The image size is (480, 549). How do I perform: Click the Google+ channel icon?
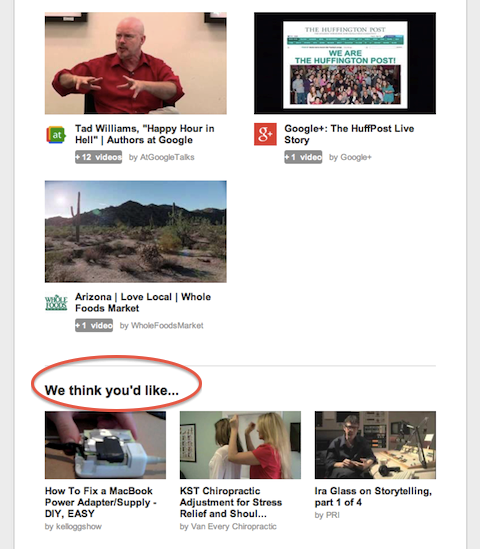tap(265, 134)
